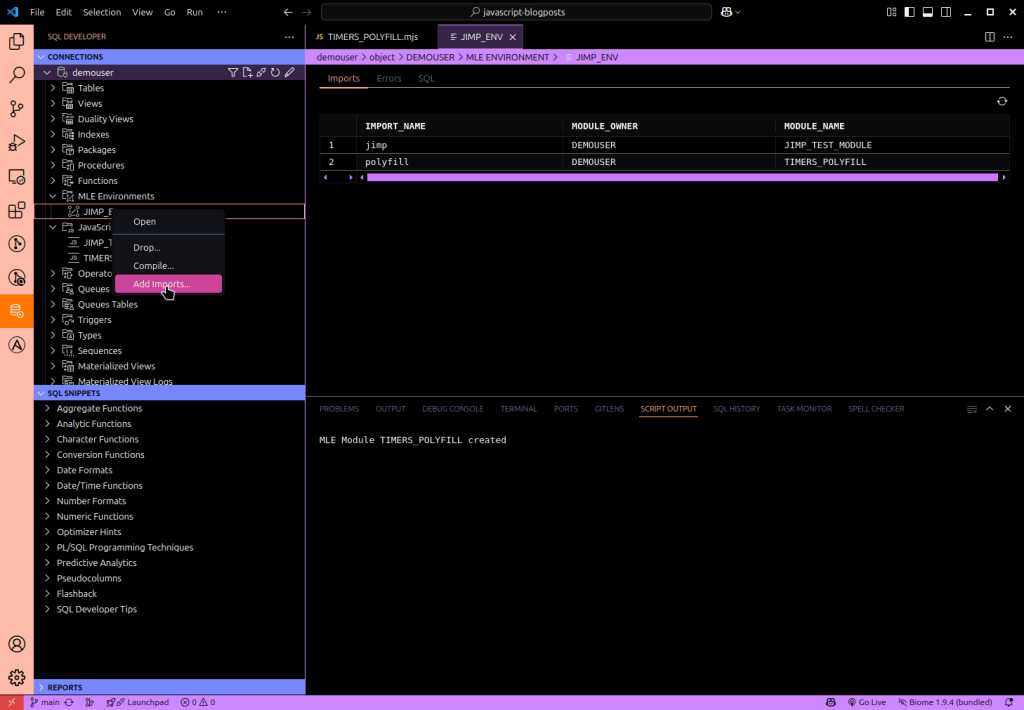Open the Search view in activity bar
Image resolution: width=1024 pixels, height=710 pixels.
(x=16, y=75)
